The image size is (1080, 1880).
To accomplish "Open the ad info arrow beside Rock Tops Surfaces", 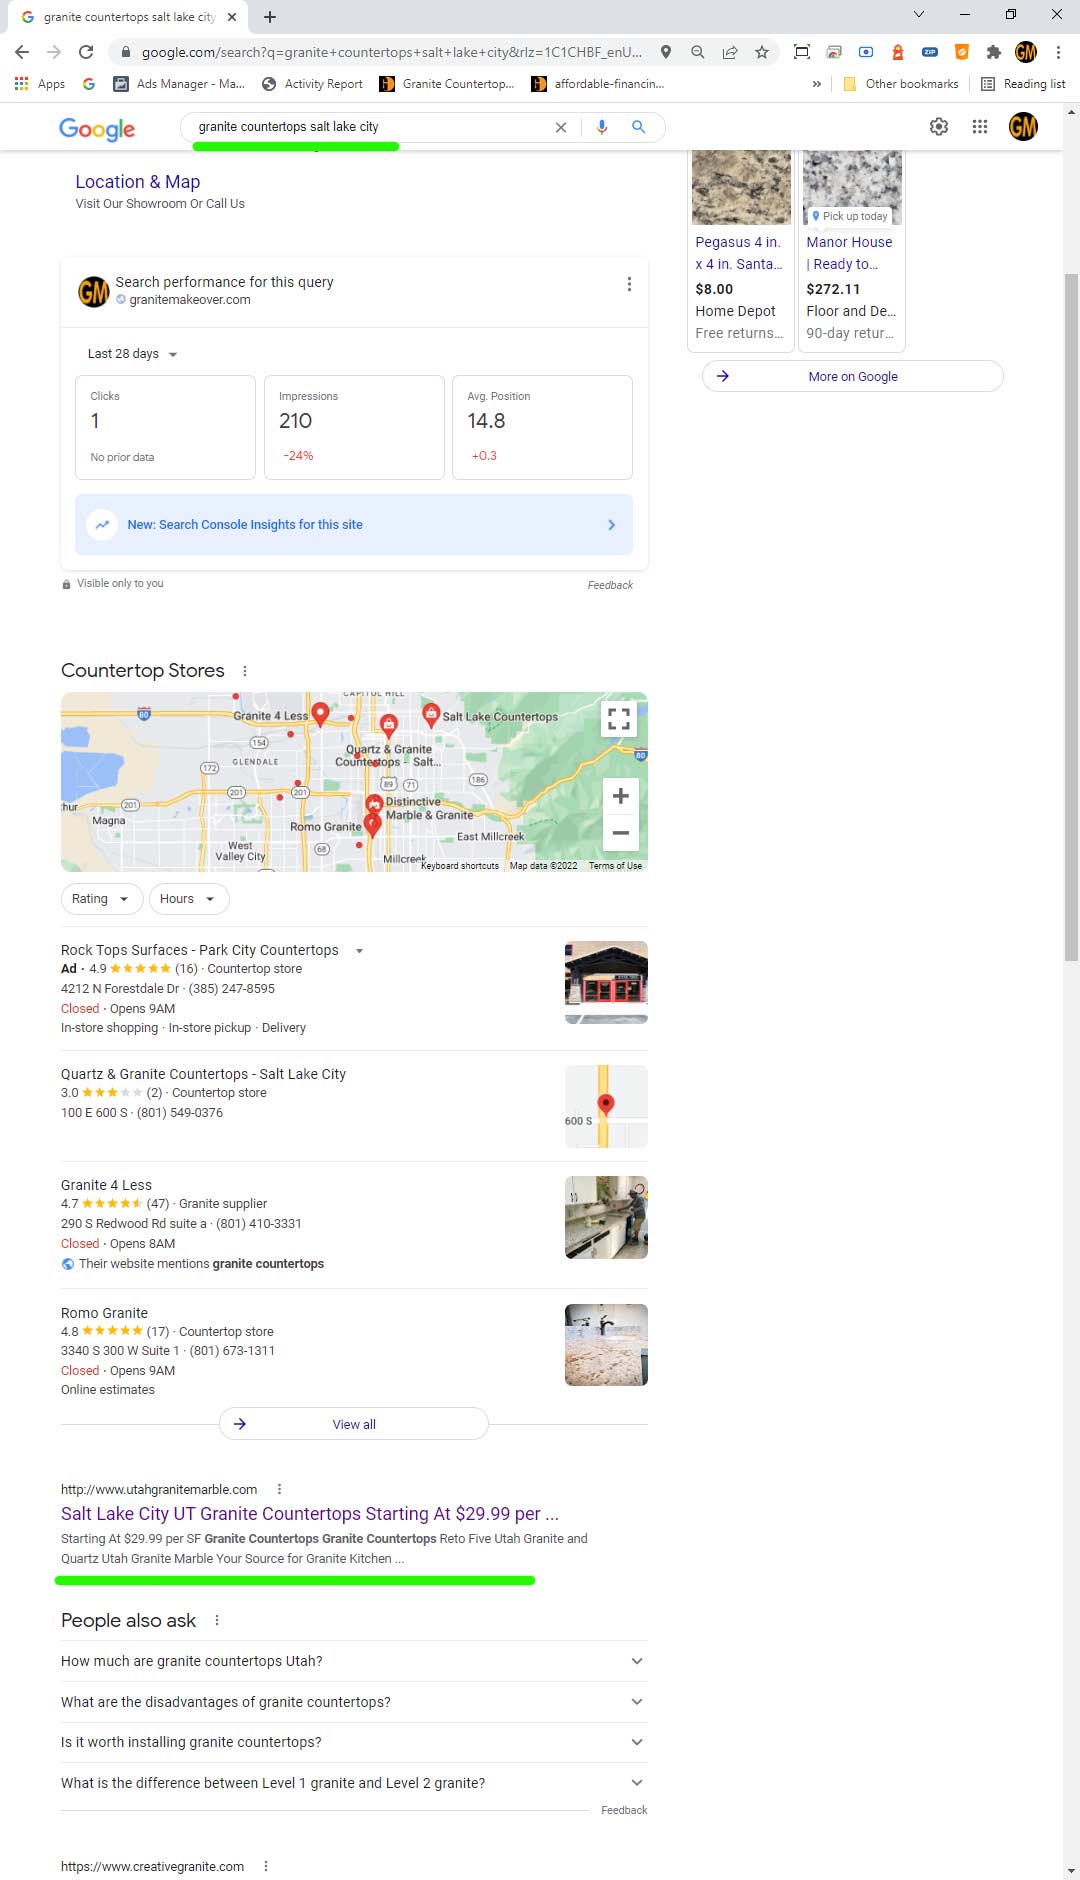I will pyautogui.click(x=359, y=951).
